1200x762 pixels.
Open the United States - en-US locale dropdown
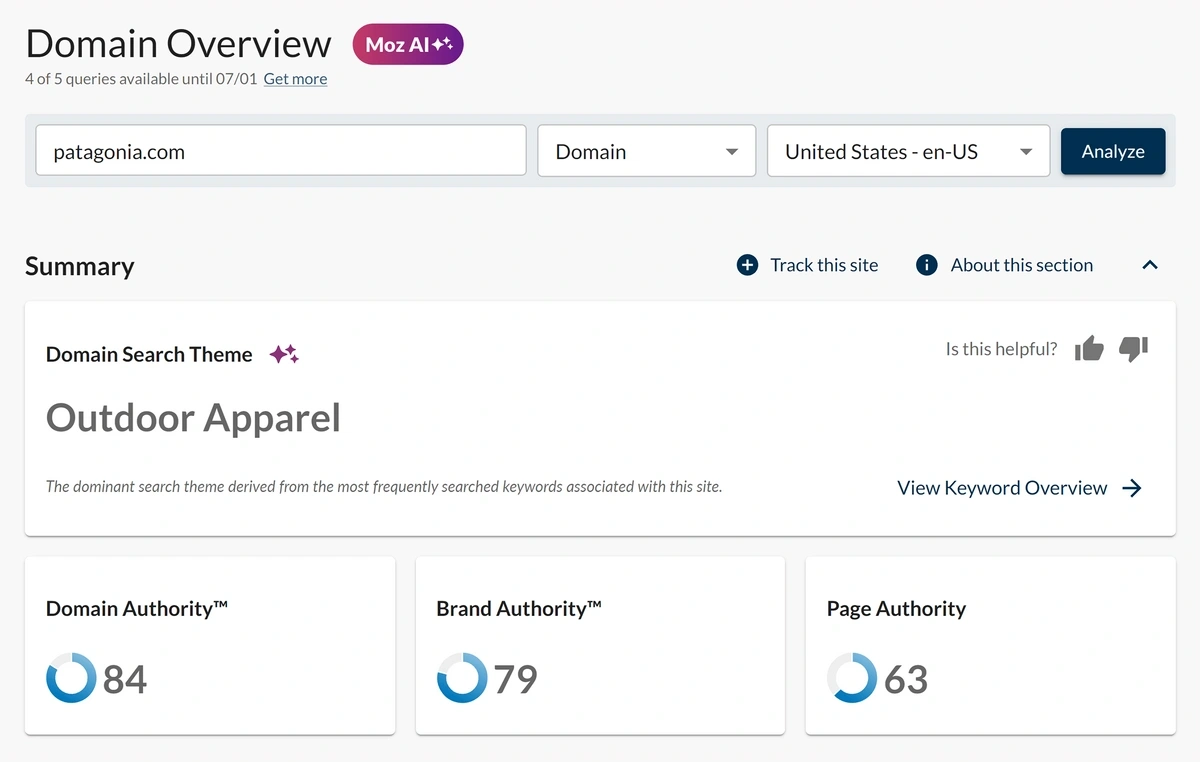(908, 151)
